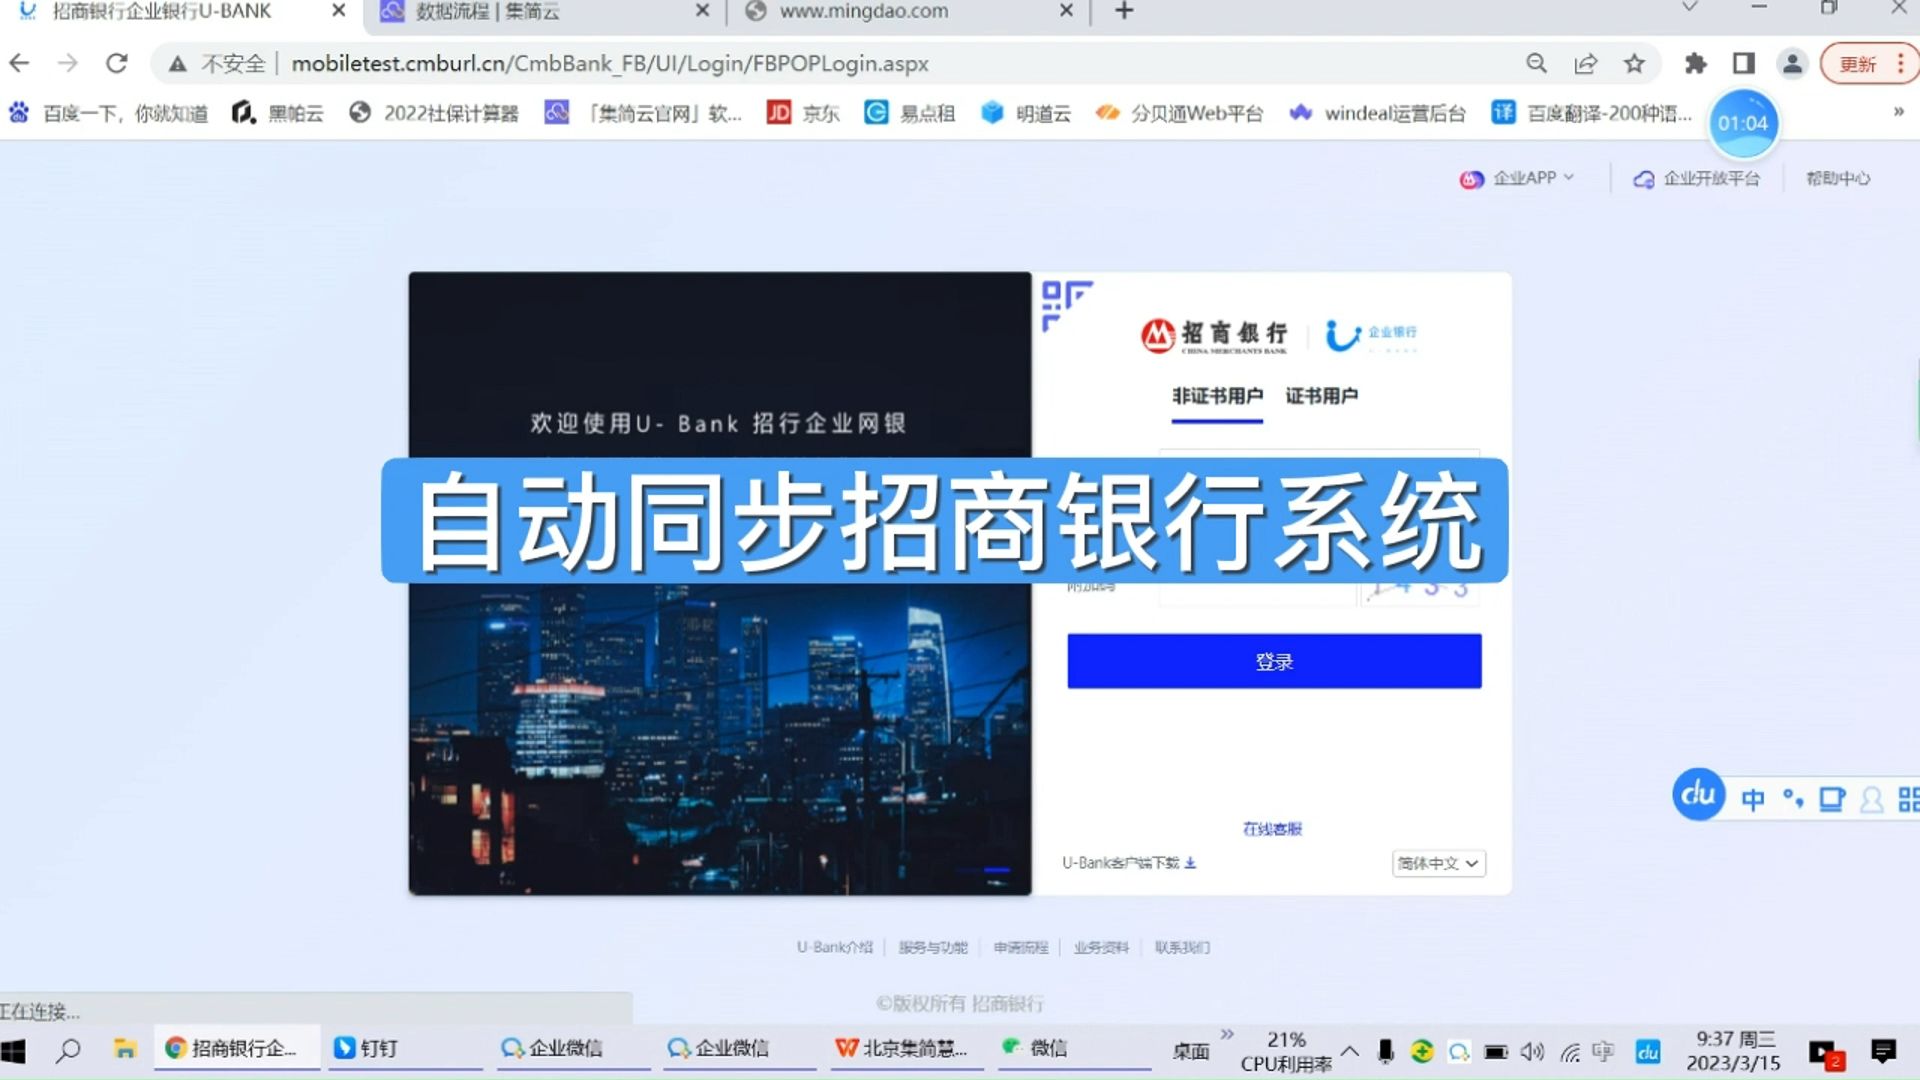The height and width of the screenshot is (1080, 1920).
Task: Open the 申请流程 footer link
Action: [1020, 947]
